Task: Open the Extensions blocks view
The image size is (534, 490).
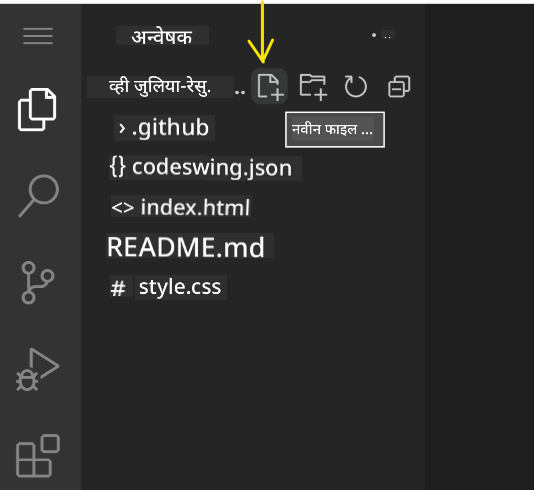Action: pyautogui.click(x=38, y=456)
